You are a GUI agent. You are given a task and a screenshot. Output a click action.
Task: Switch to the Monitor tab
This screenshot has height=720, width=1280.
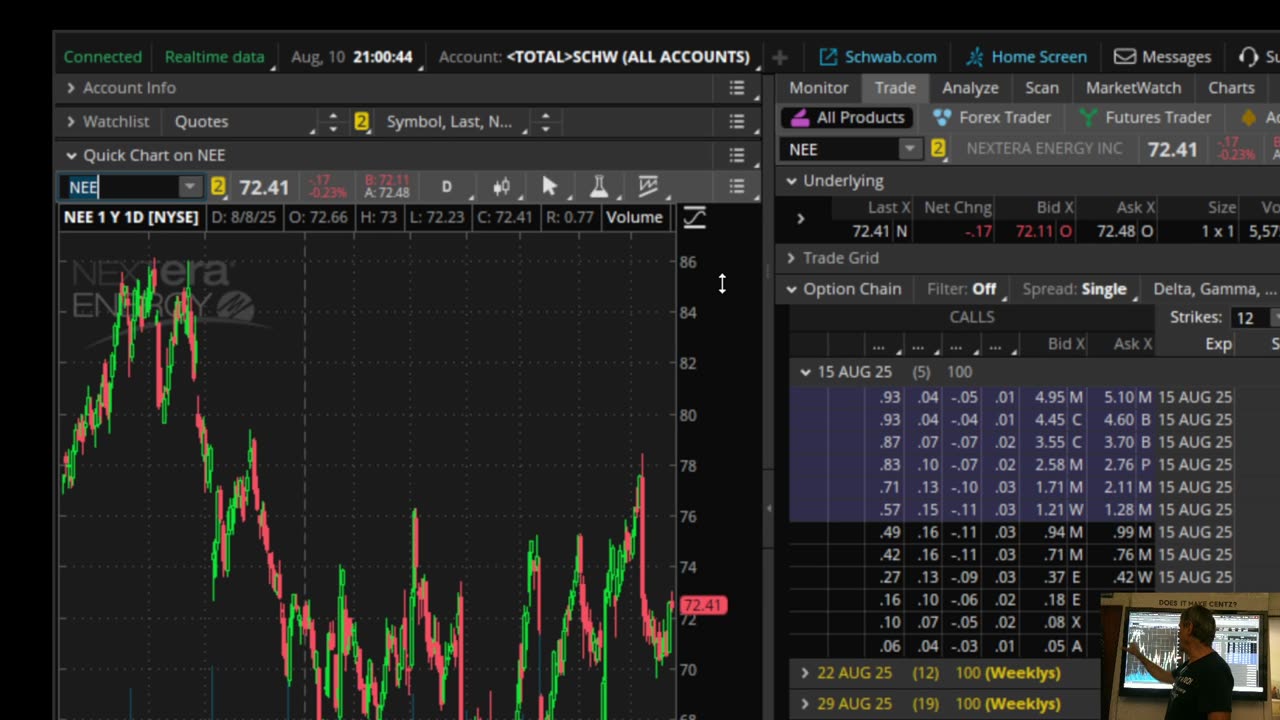coord(818,88)
